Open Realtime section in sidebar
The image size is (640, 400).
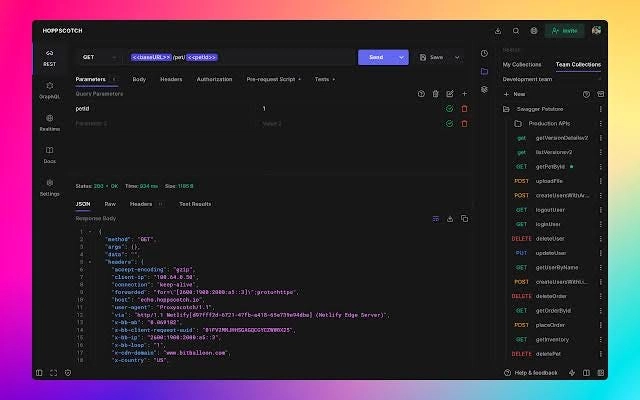point(49,122)
